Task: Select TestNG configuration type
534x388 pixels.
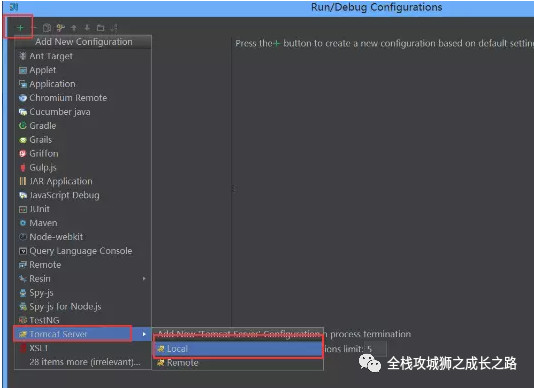Action: click(83, 320)
